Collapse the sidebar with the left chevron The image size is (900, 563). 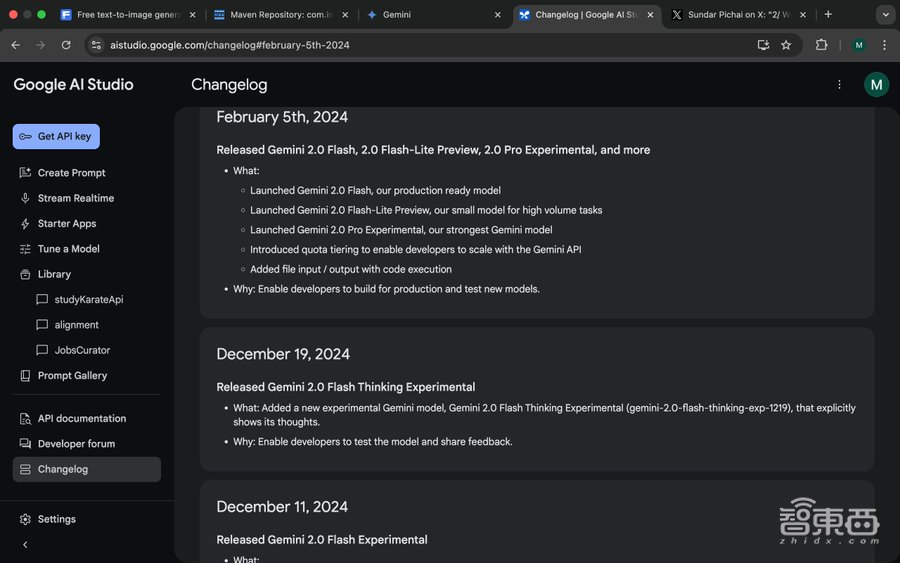click(x=25, y=545)
